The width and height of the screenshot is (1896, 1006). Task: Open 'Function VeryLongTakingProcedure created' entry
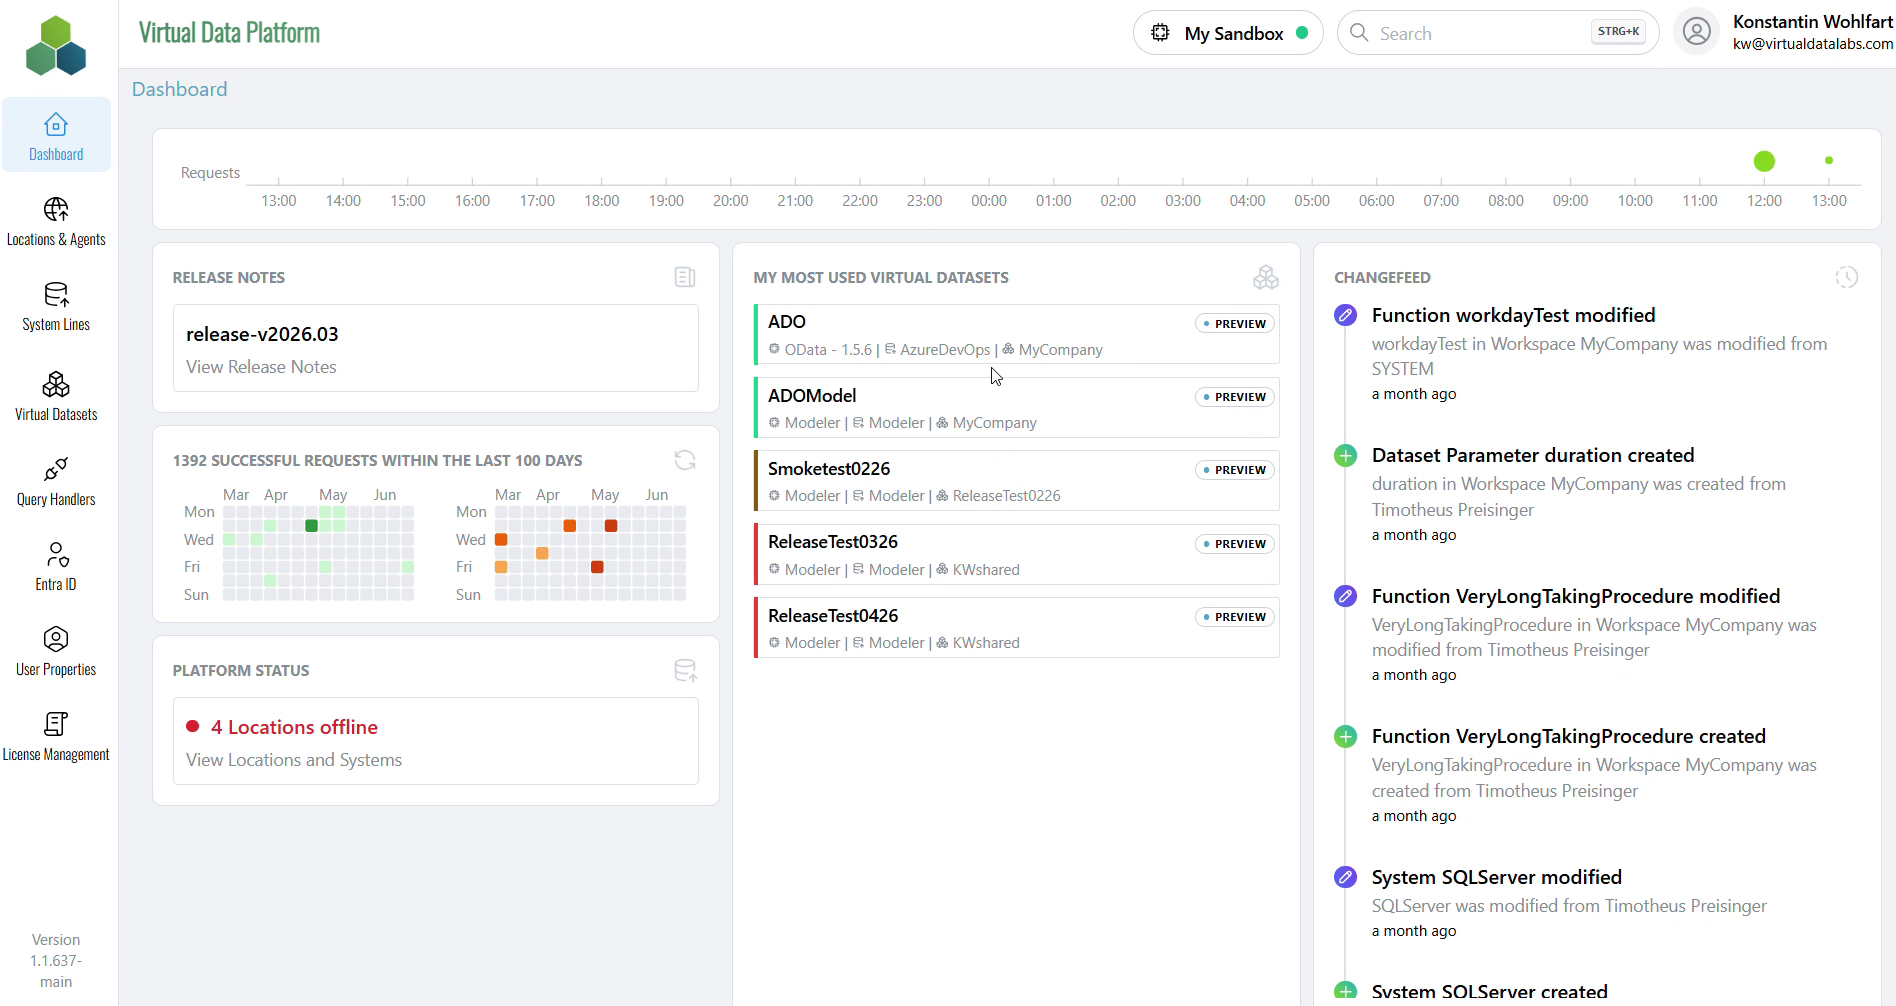pos(1569,737)
